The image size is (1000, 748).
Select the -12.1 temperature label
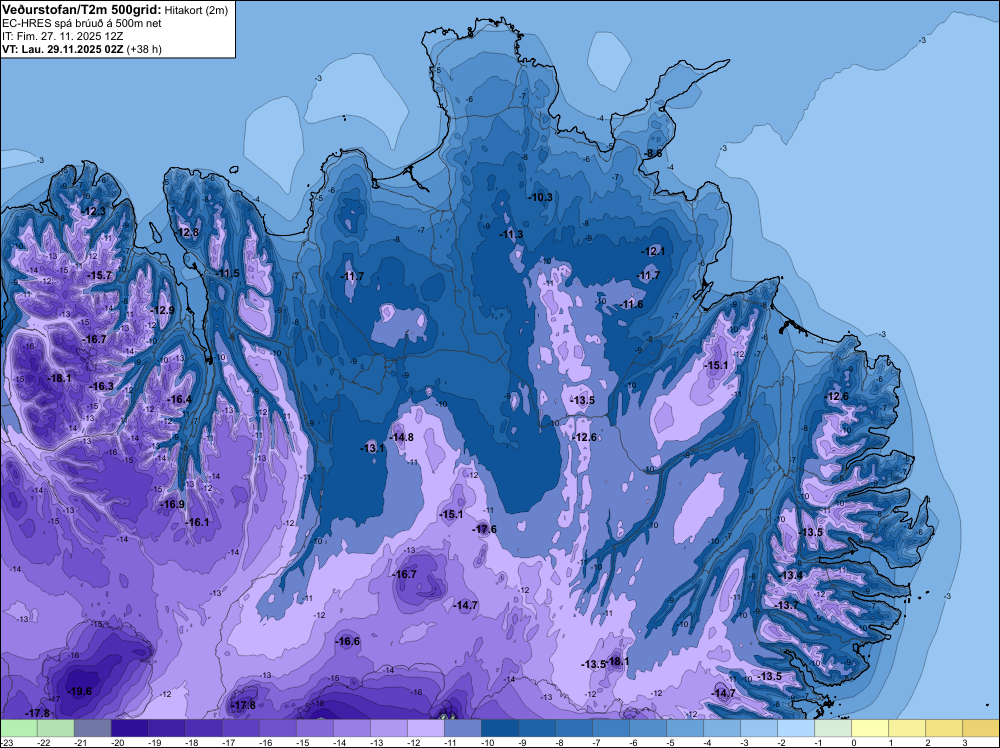click(653, 252)
